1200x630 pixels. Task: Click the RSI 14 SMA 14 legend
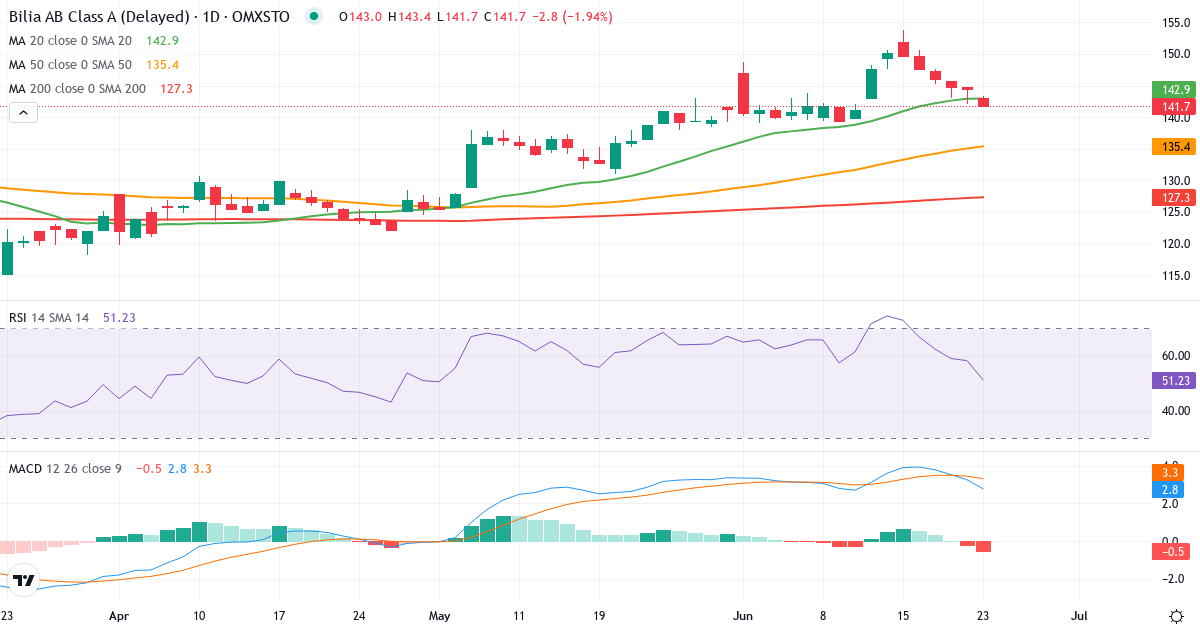click(x=49, y=318)
